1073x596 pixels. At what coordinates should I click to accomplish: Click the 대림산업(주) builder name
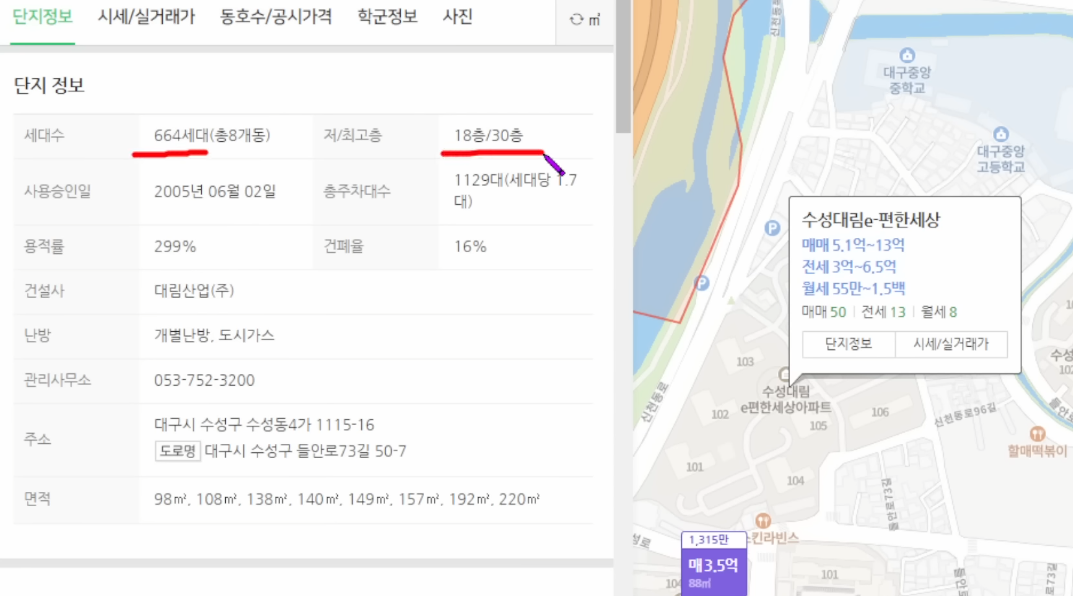194,291
